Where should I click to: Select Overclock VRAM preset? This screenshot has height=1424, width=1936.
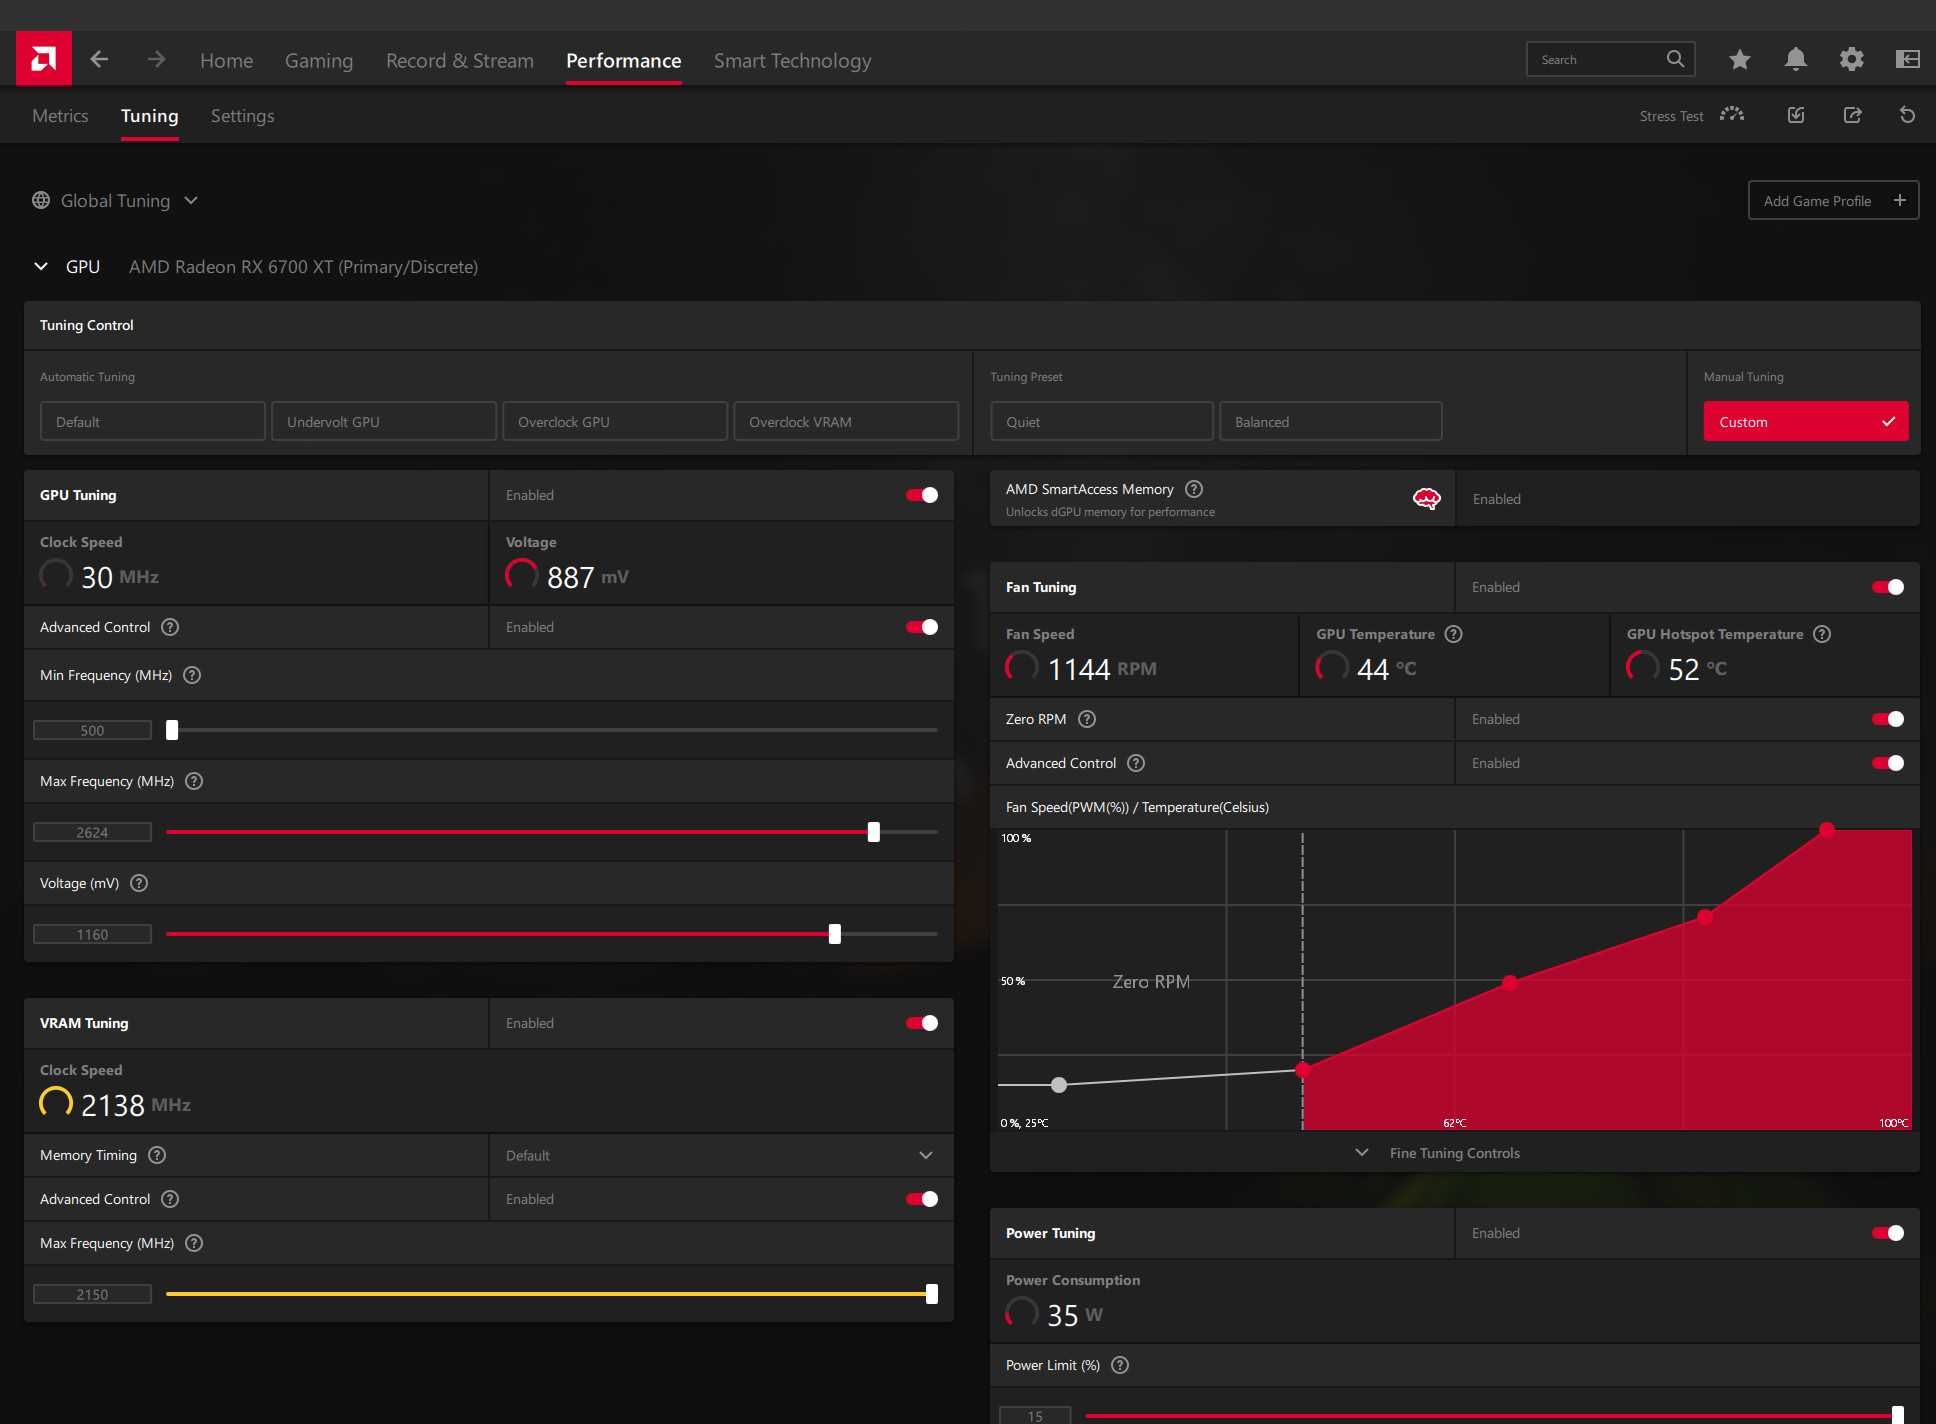[x=846, y=421]
